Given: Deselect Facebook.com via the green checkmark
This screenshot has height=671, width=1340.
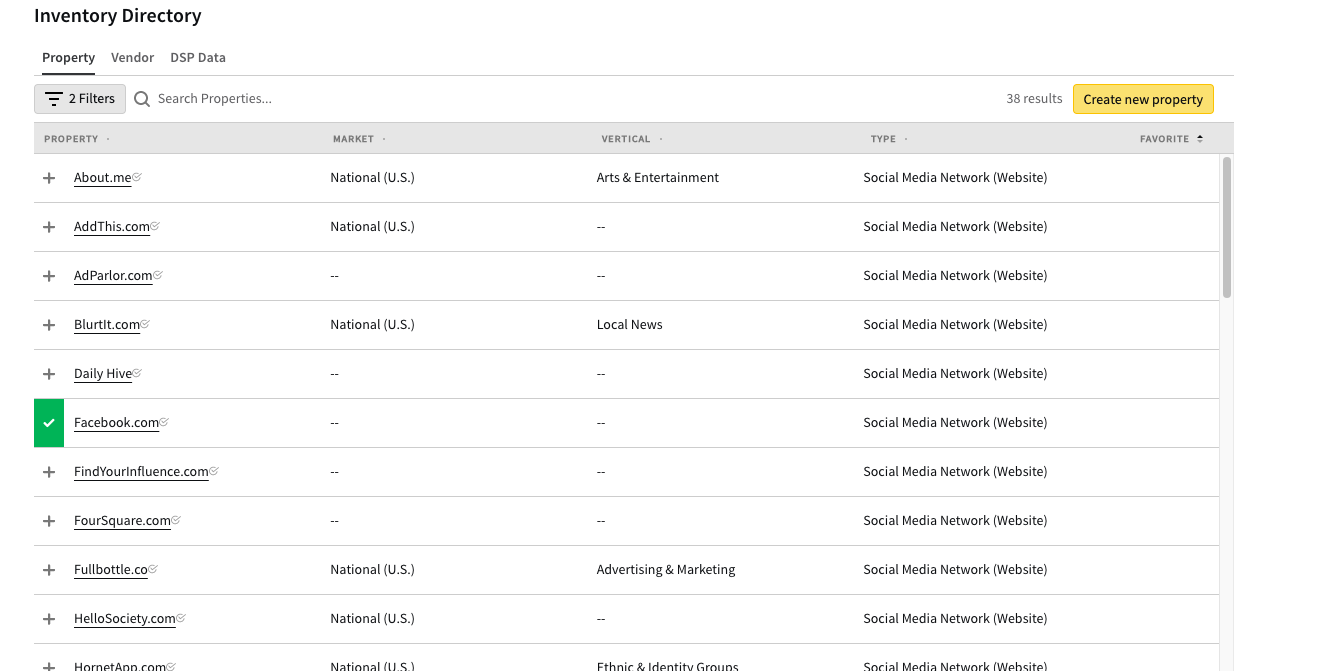Looking at the screenshot, I should [49, 423].
